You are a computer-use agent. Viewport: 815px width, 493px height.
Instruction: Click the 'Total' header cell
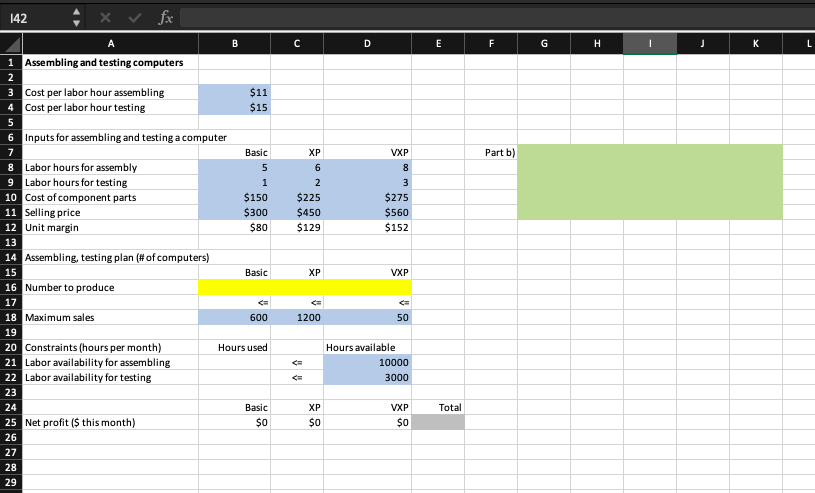[438, 407]
